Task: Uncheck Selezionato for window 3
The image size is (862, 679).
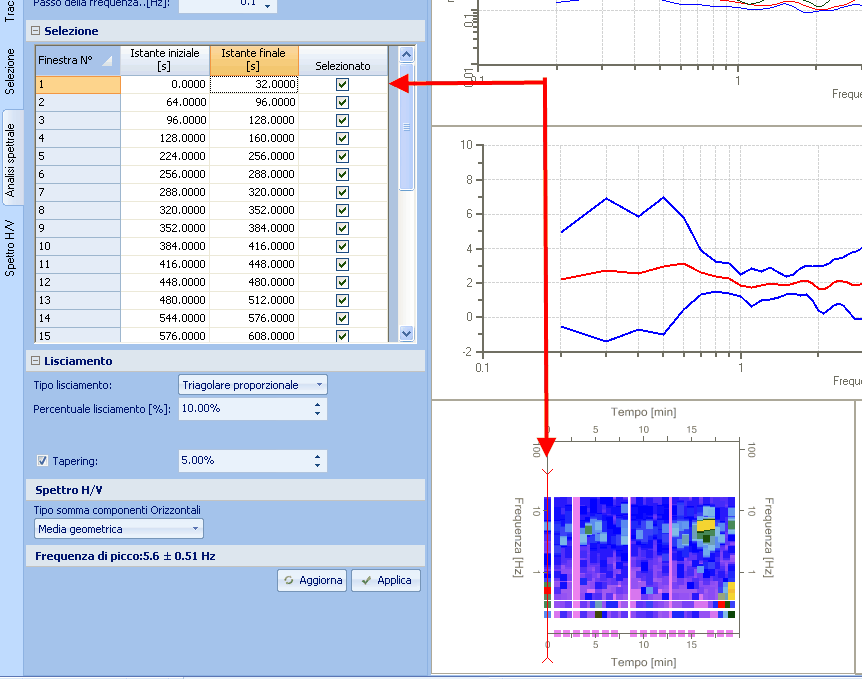Action: tap(342, 120)
